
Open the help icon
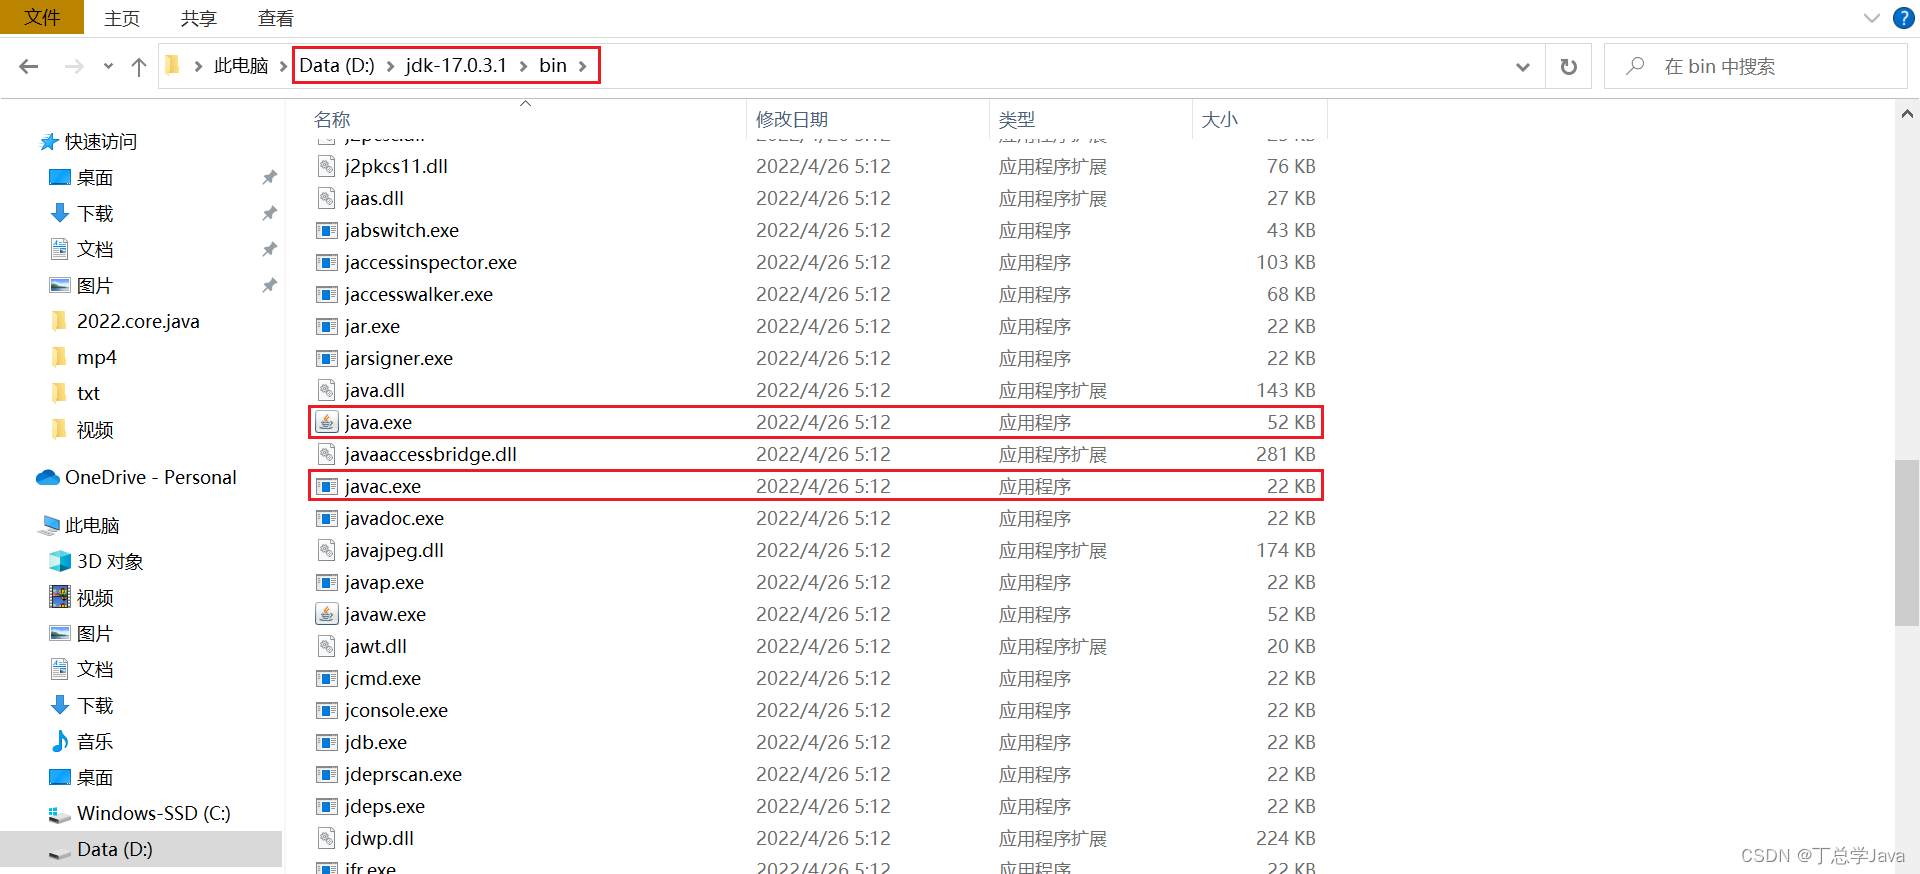(1904, 18)
